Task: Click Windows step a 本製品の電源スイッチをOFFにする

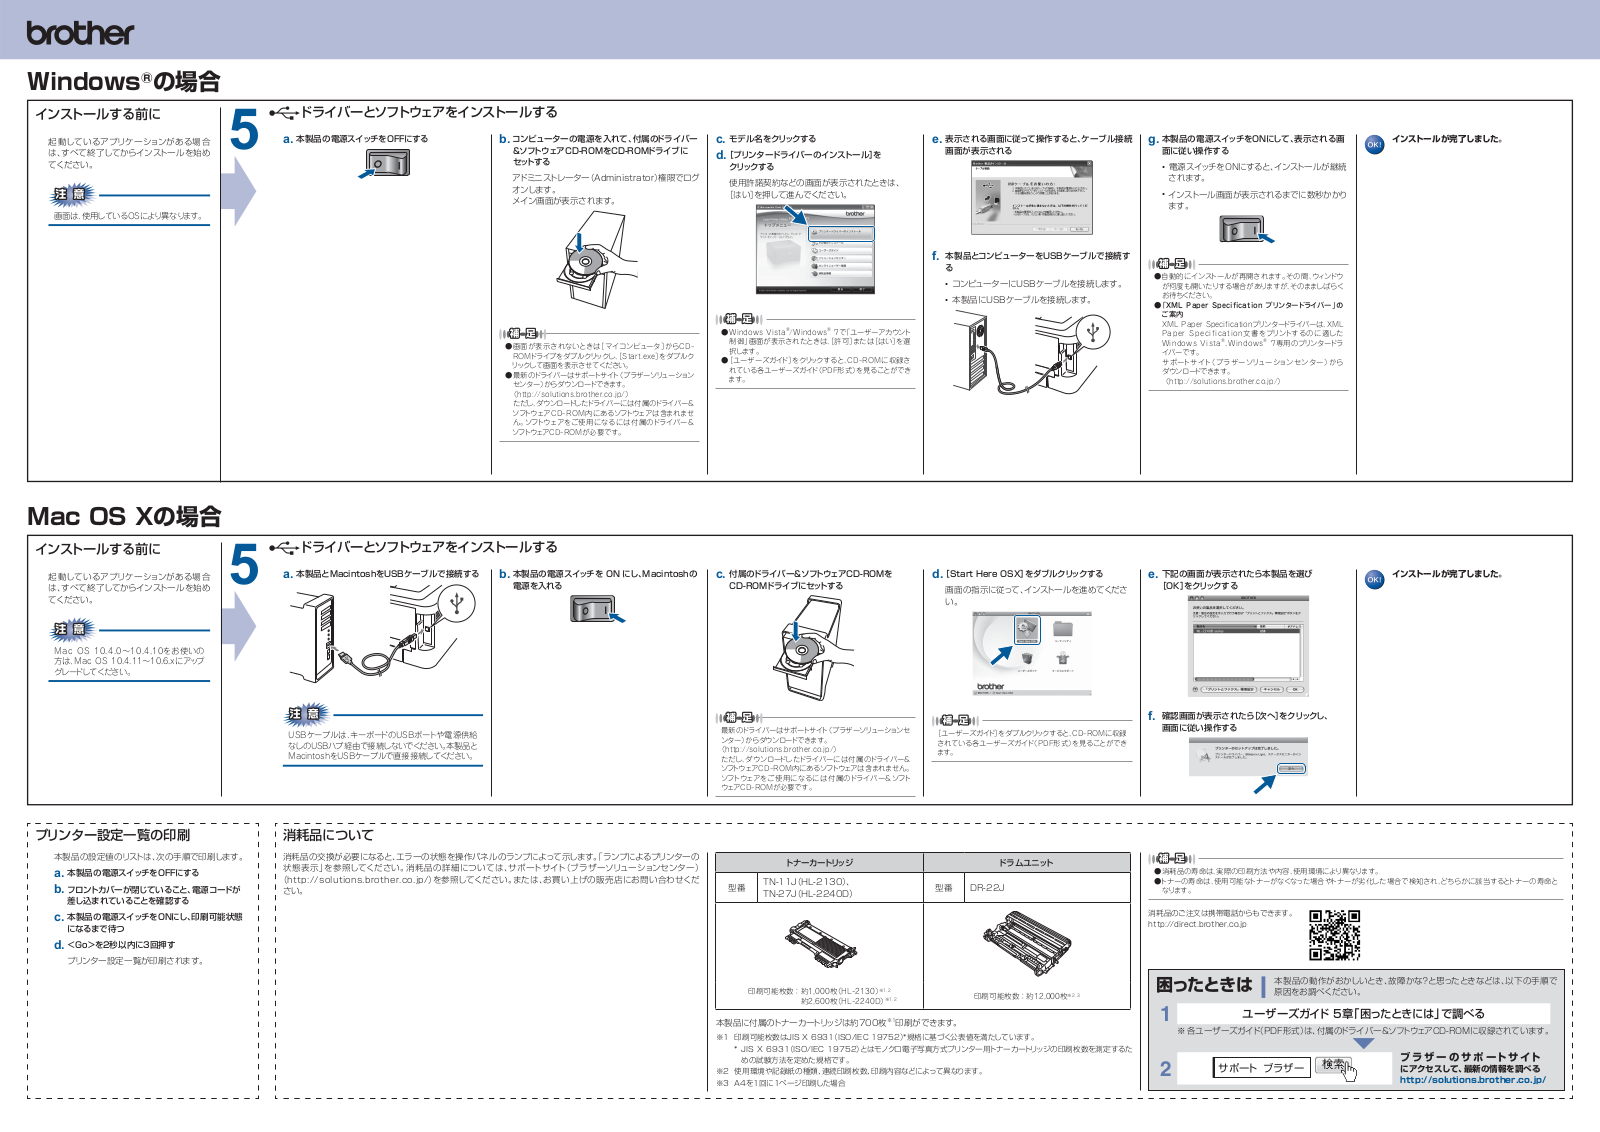Action: point(362,139)
